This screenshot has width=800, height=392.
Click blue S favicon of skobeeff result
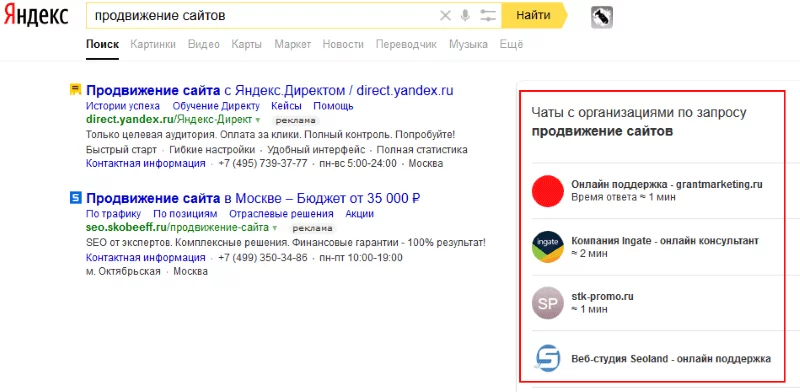(x=75, y=198)
